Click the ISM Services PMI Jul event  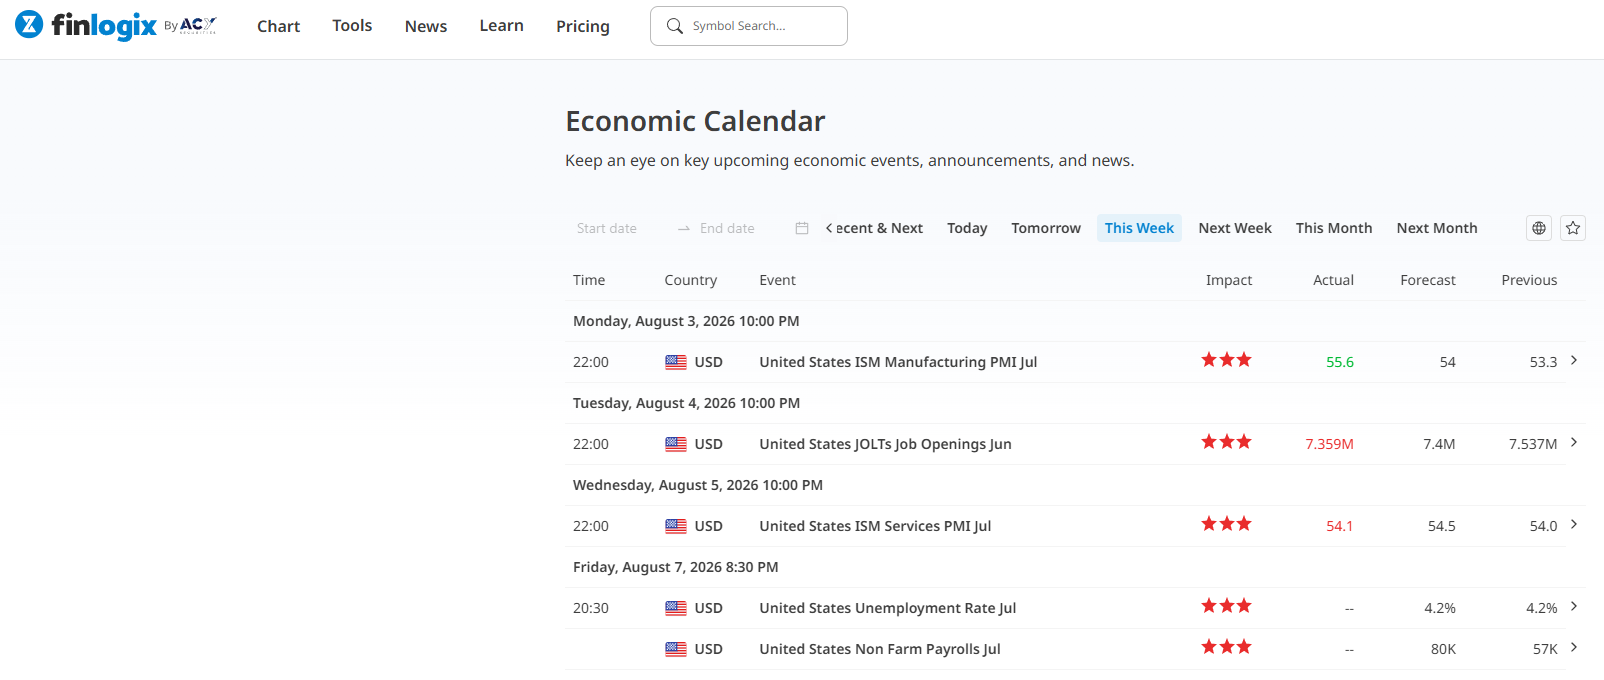click(x=875, y=526)
